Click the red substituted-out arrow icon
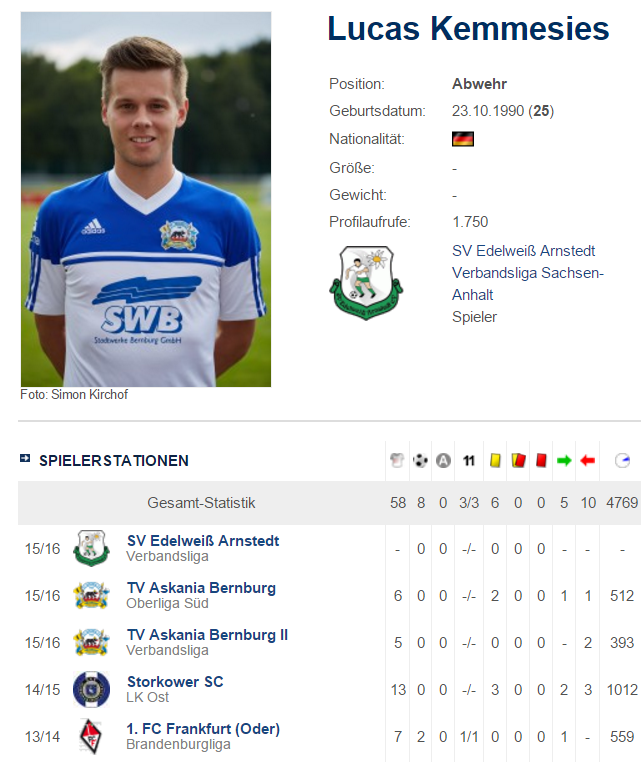This screenshot has height=762, width=641. click(x=588, y=460)
